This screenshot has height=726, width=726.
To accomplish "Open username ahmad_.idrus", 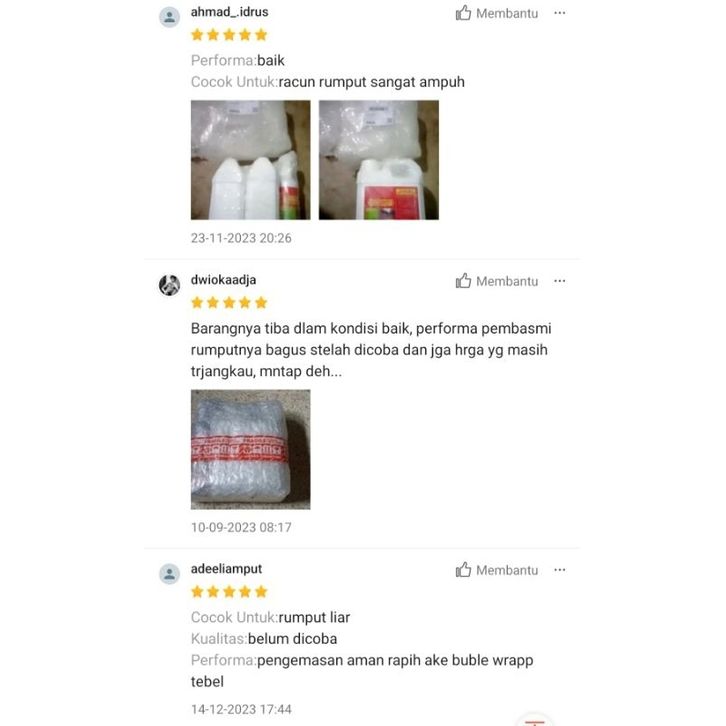I will tap(229, 12).
